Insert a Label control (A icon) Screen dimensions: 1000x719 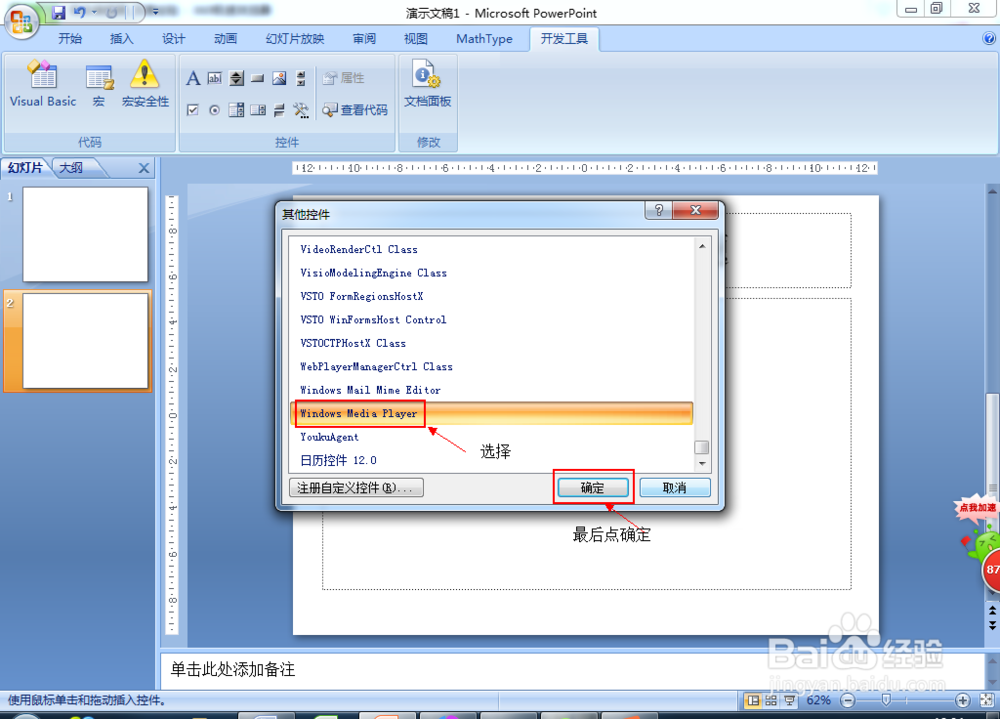193,78
